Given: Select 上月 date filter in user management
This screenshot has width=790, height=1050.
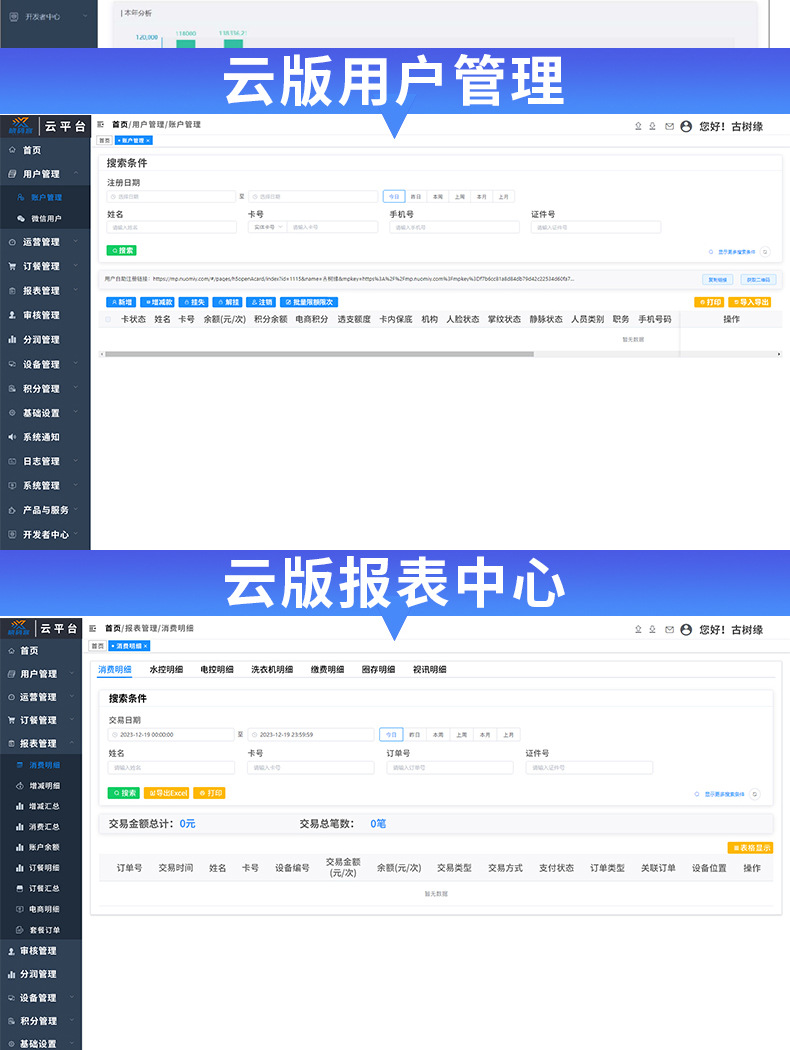Looking at the screenshot, I should pos(503,196).
